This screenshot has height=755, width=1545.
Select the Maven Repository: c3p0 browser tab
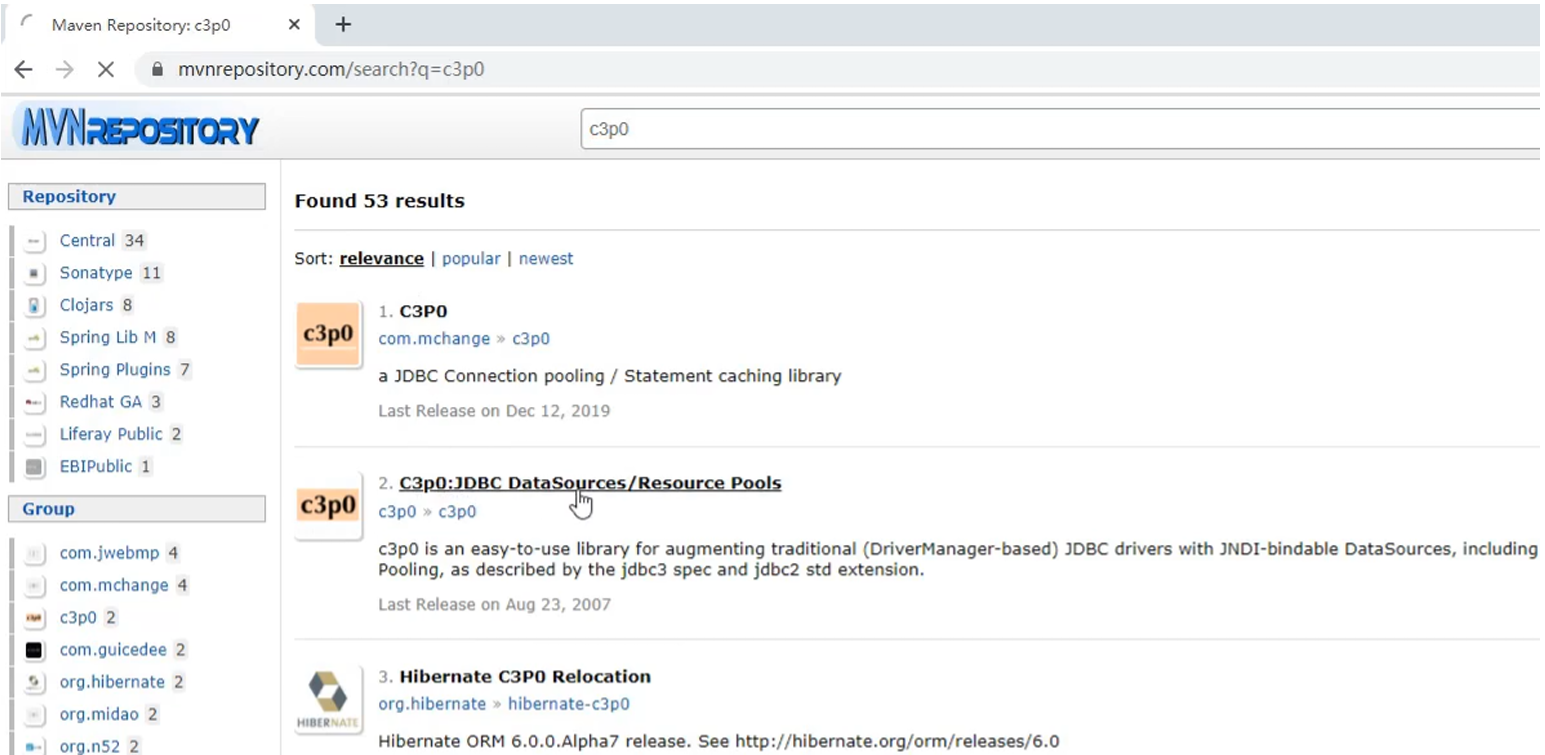[x=161, y=25]
